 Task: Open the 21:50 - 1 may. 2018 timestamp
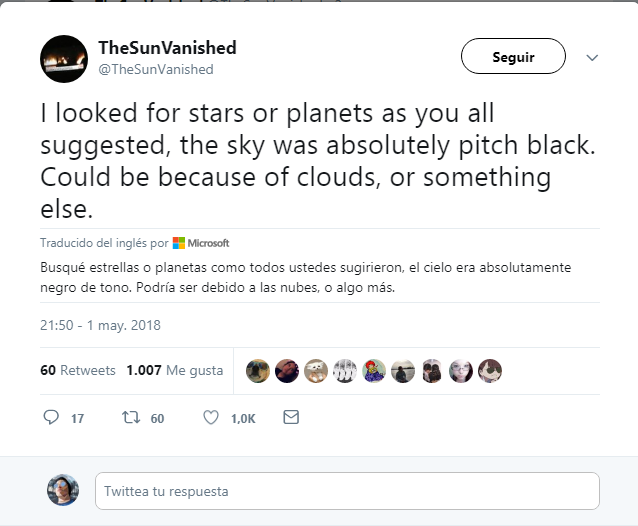tap(100, 325)
